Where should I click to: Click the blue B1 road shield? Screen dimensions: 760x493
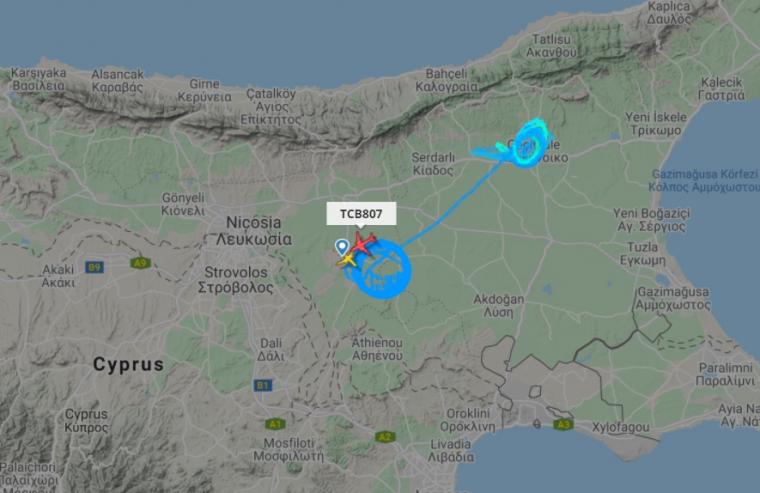[262, 385]
